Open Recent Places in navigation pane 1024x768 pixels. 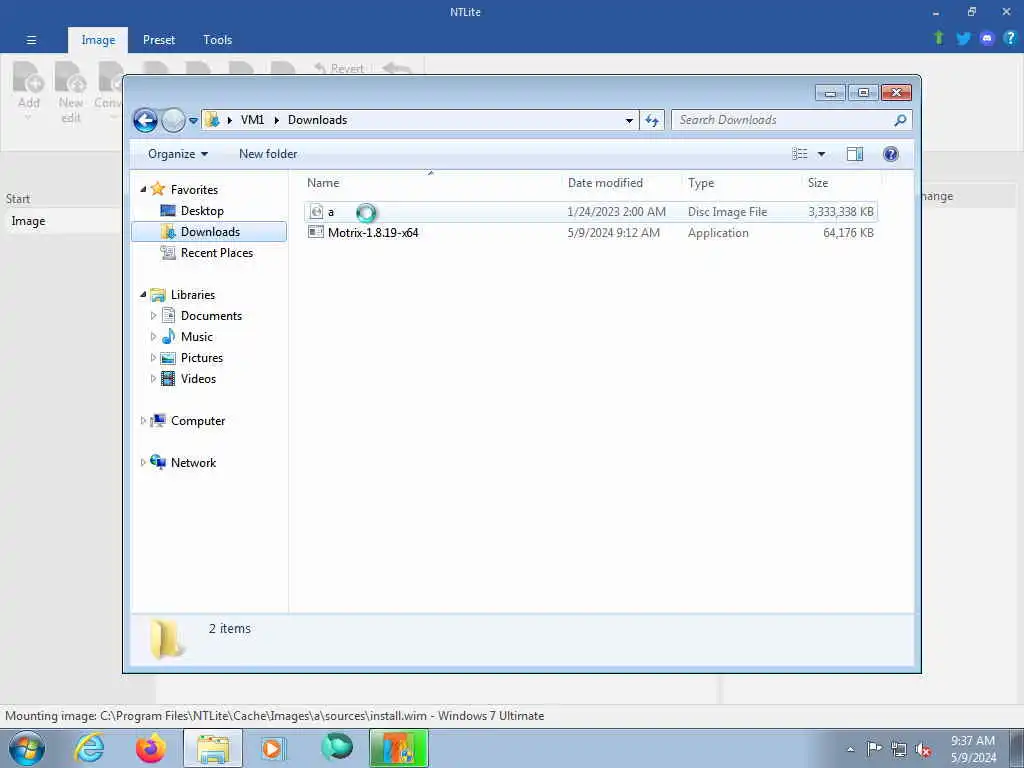coord(216,253)
